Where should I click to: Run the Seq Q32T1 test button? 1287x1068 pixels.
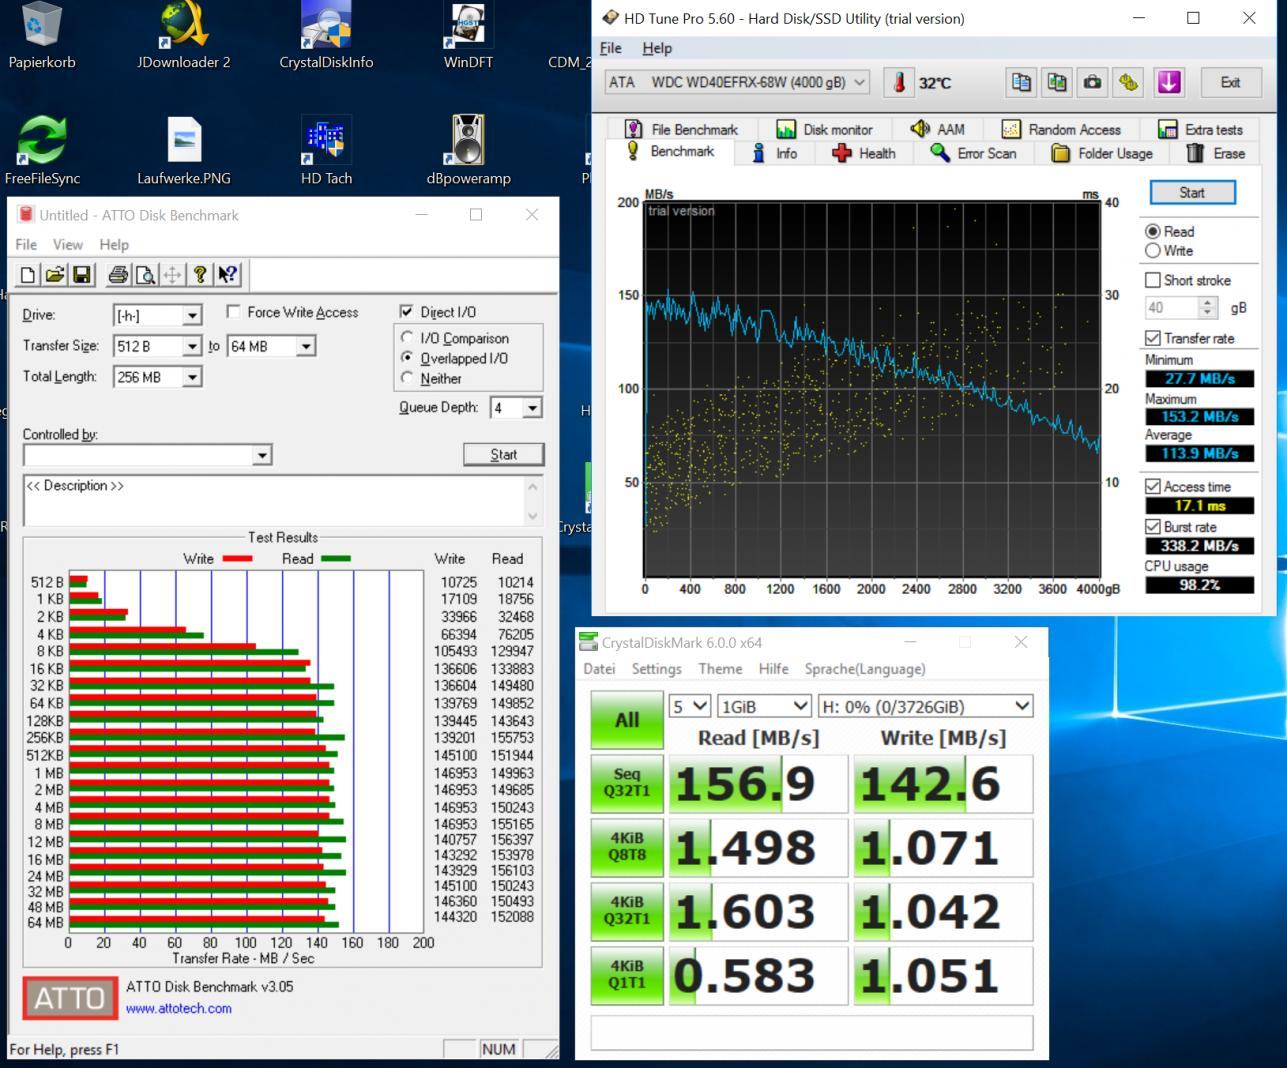(627, 782)
